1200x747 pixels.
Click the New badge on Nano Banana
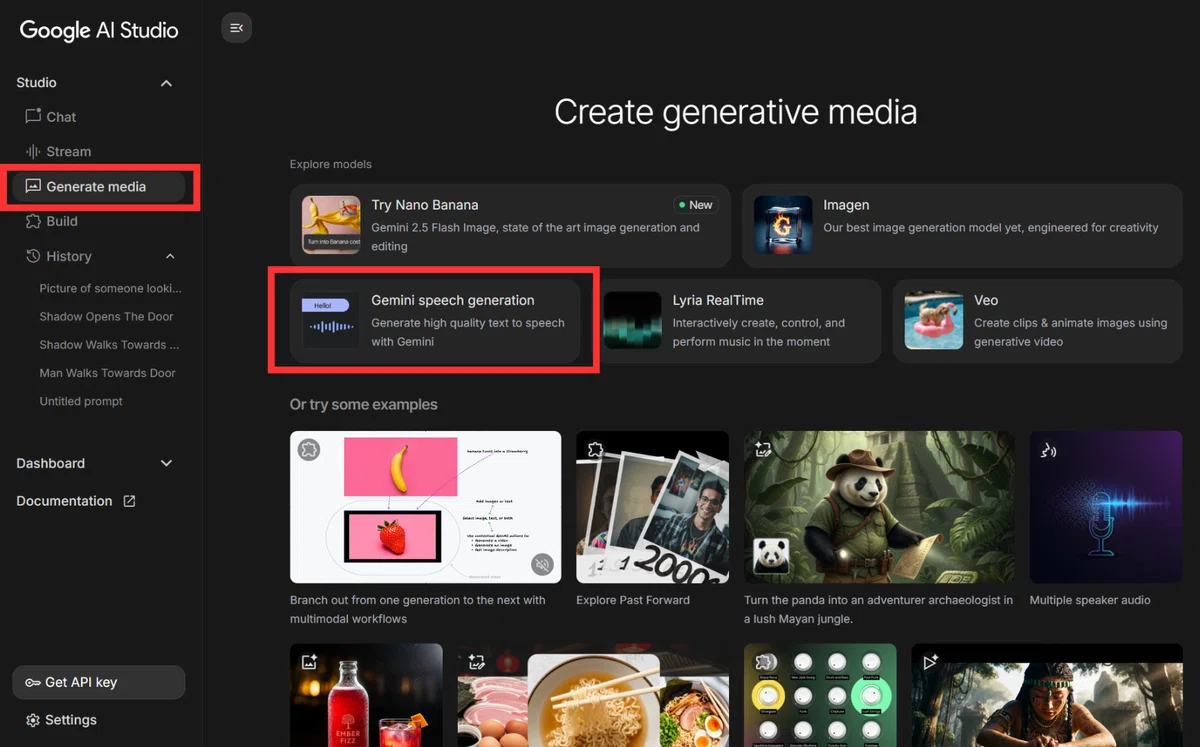click(695, 204)
